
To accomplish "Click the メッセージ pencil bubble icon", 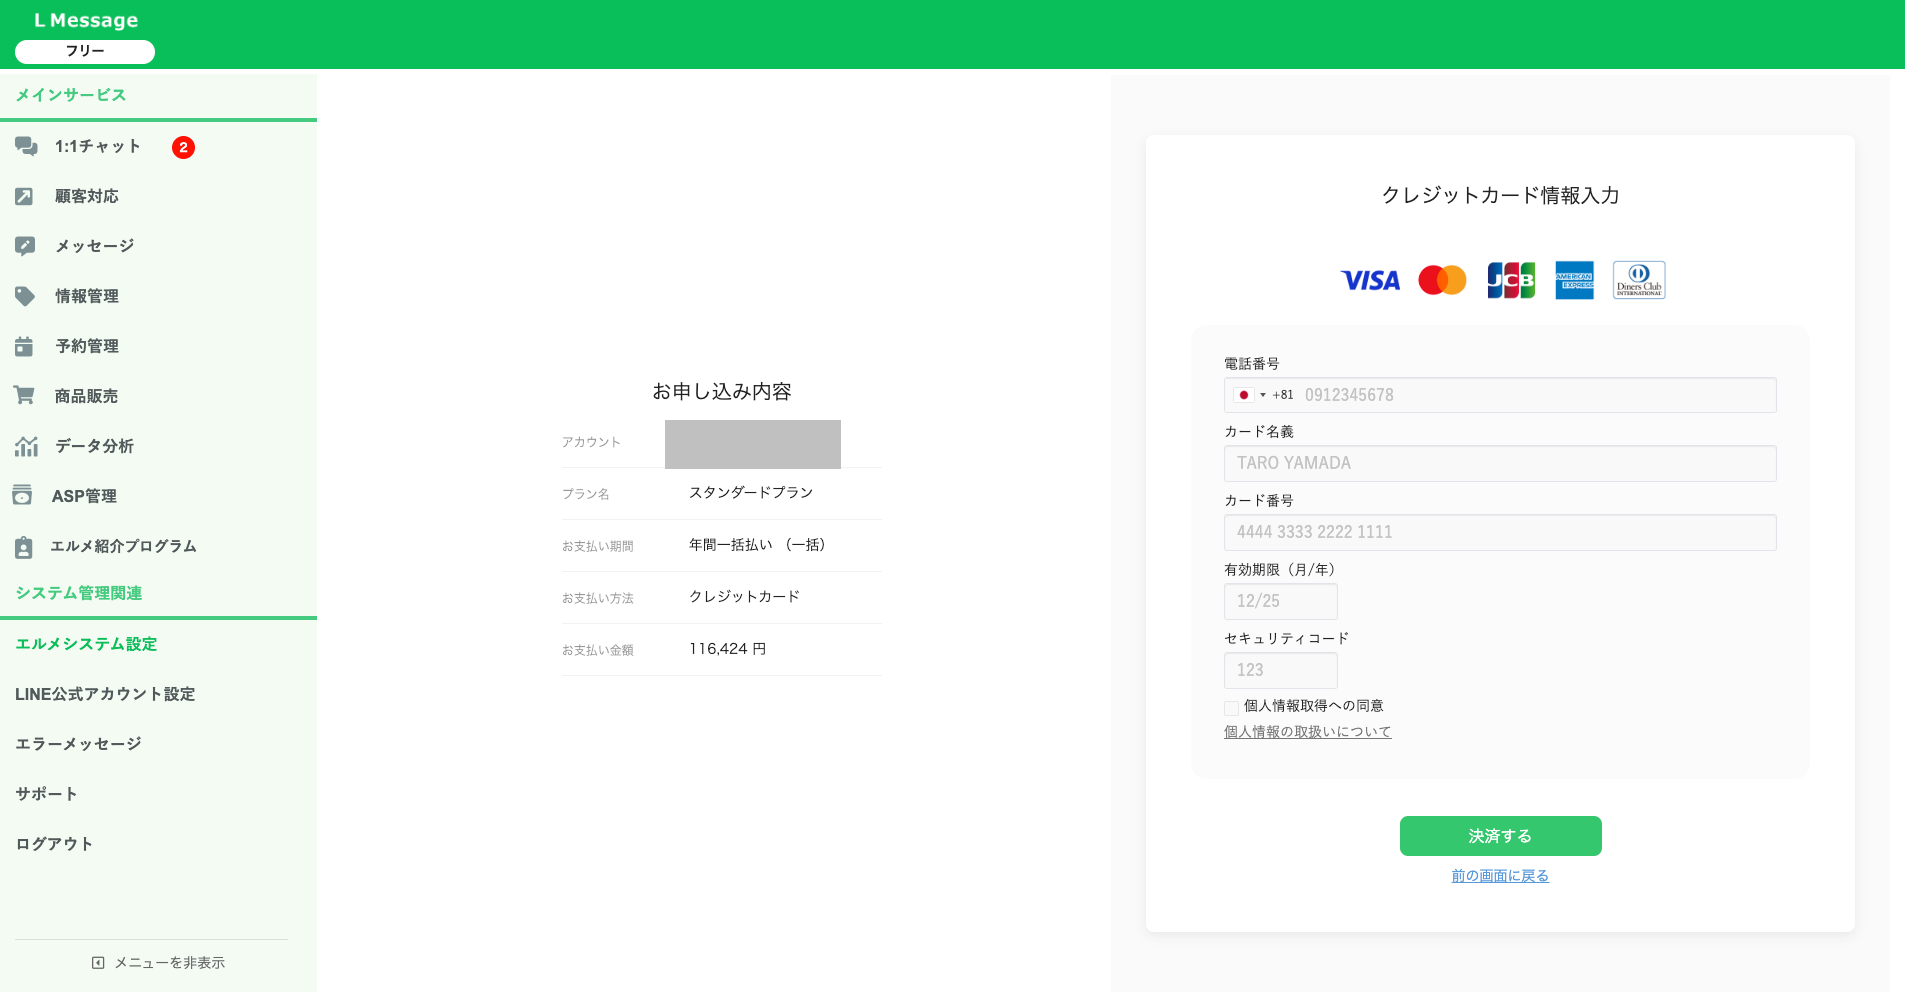I will [25, 246].
